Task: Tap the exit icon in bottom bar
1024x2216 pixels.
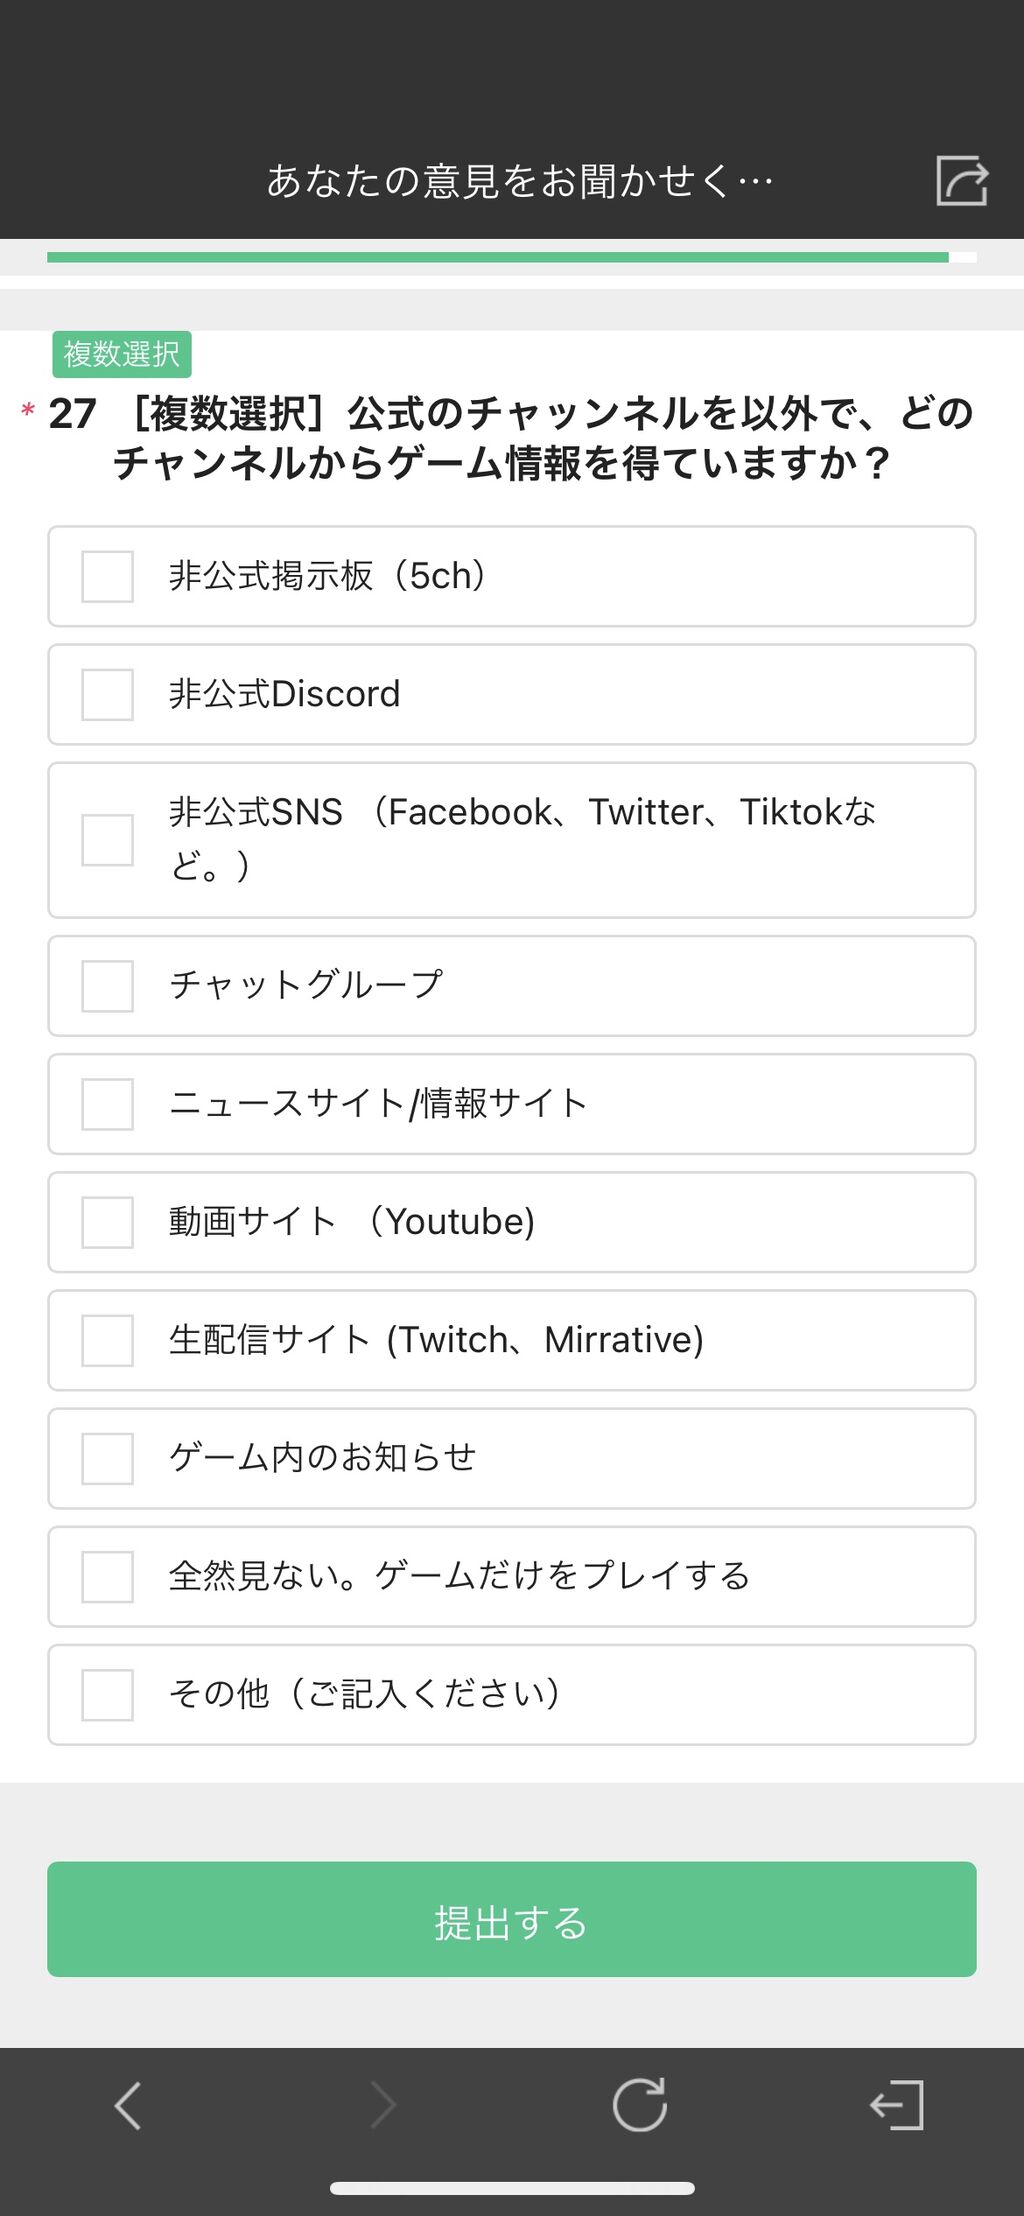Action: [896, 2105]
